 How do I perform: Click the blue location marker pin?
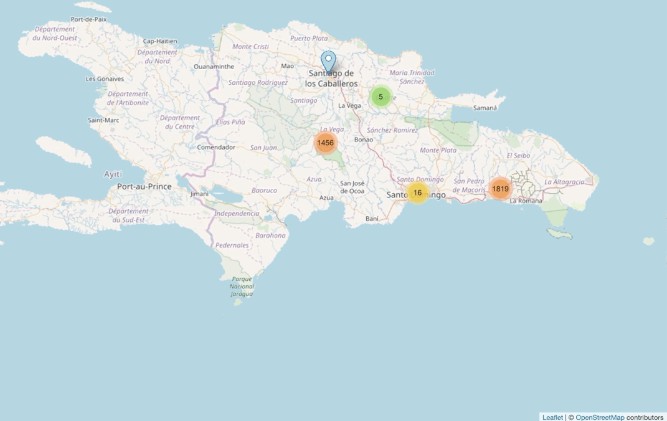pos(328,63)
